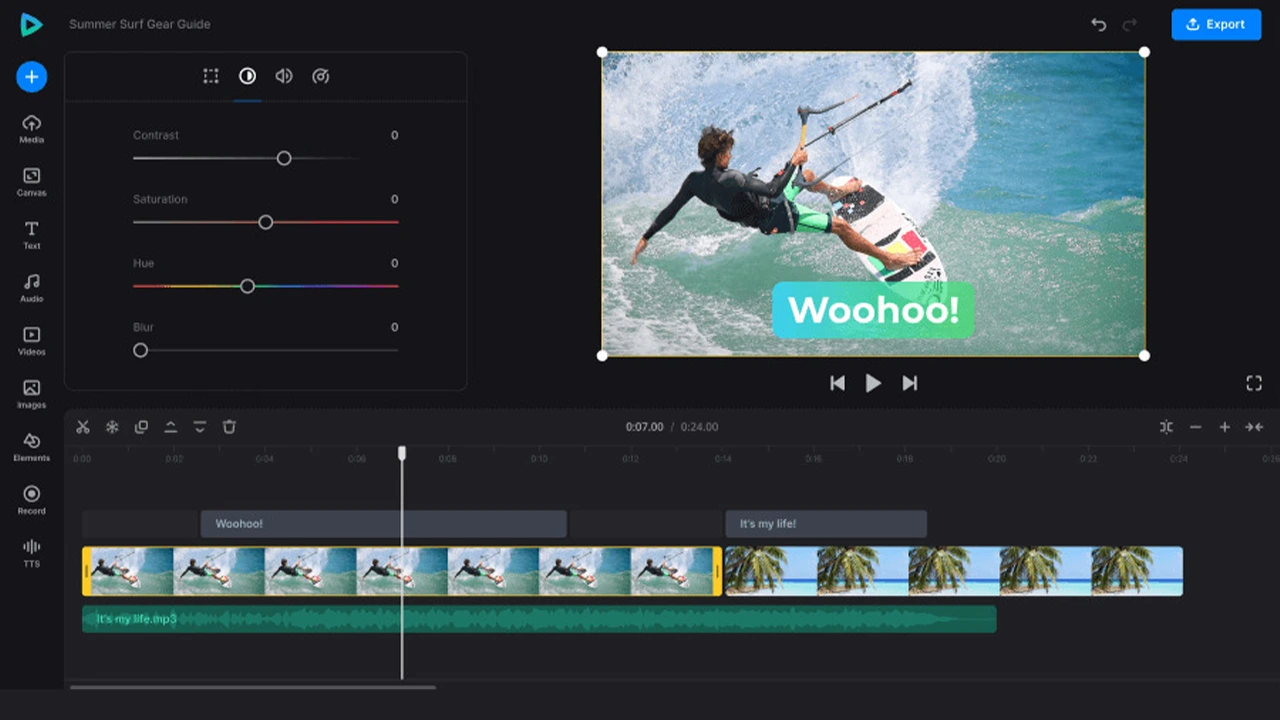The height and width of the screenshot is (720, 1280).
Task: Start the Record tool
Action: pyautogui.click(x=31, y=499)
